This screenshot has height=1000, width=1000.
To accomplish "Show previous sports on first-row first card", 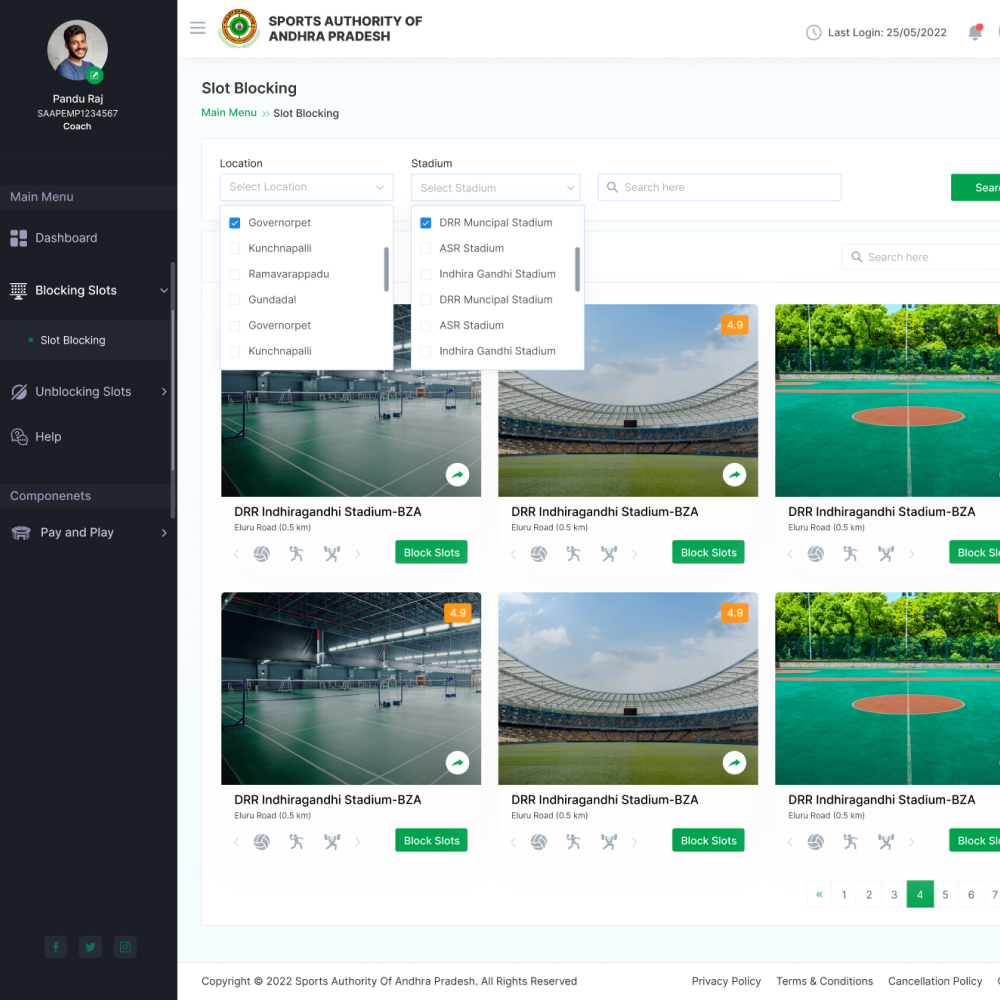I will (236, 554).
